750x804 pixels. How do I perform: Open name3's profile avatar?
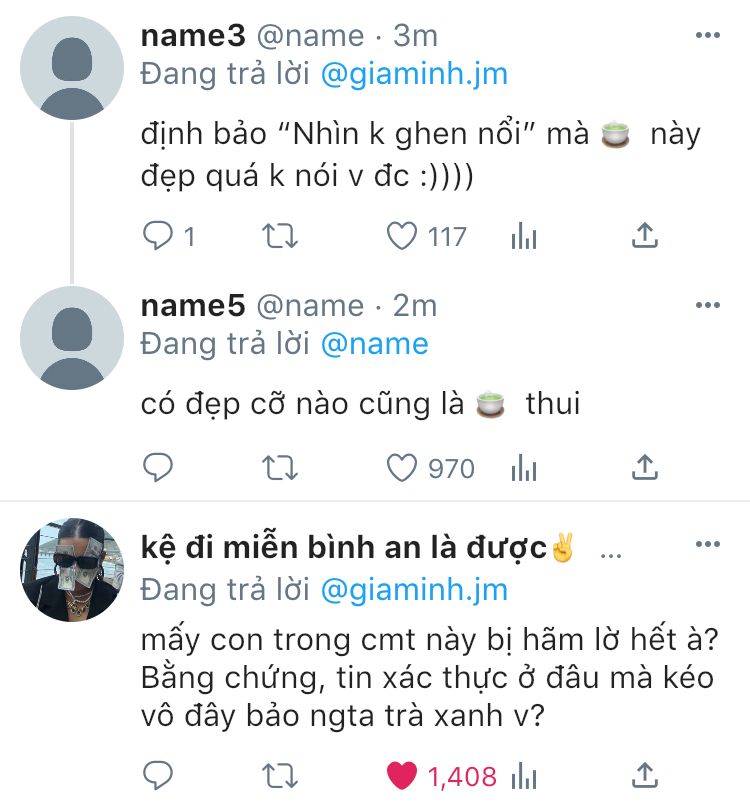click(72, 68)
